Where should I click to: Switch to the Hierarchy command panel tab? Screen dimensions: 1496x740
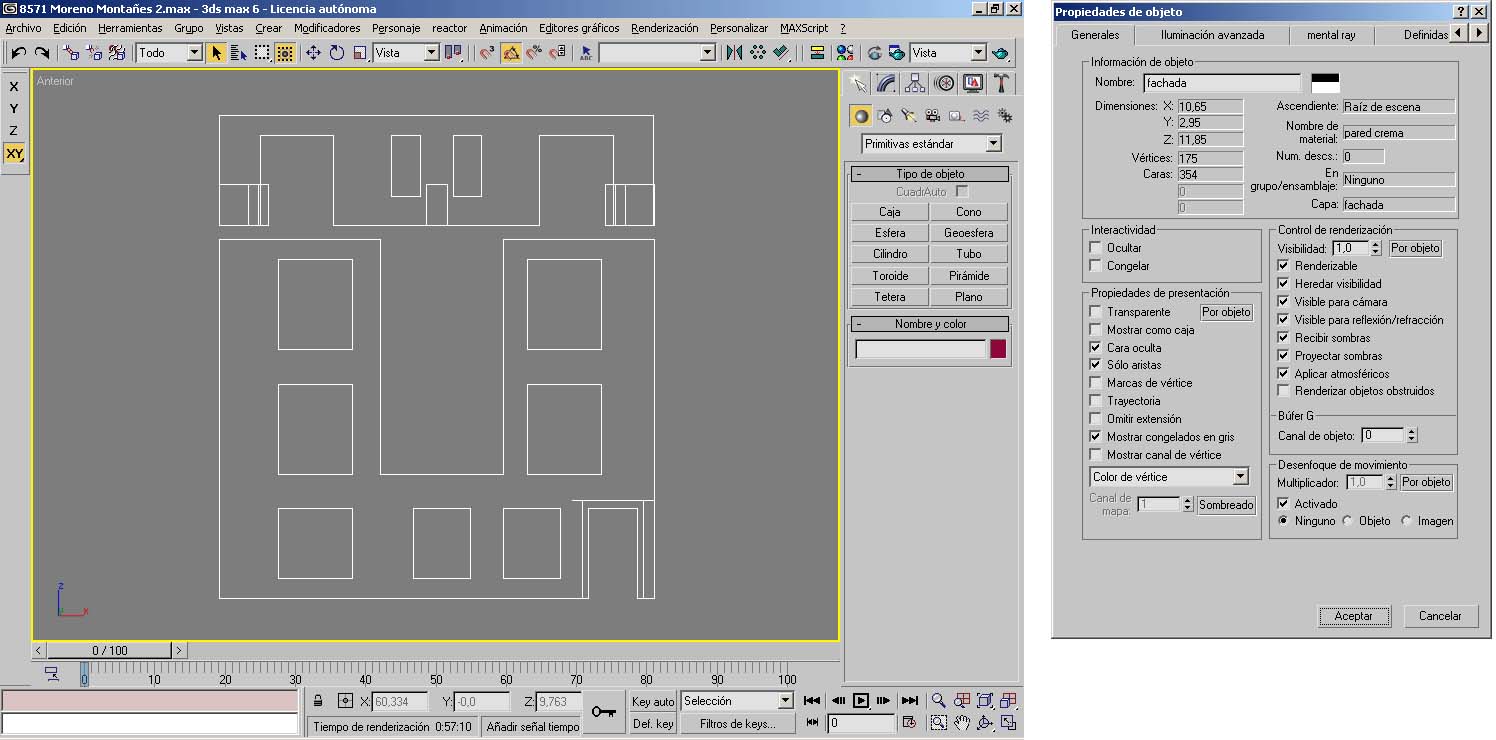[x=915, y=83]
